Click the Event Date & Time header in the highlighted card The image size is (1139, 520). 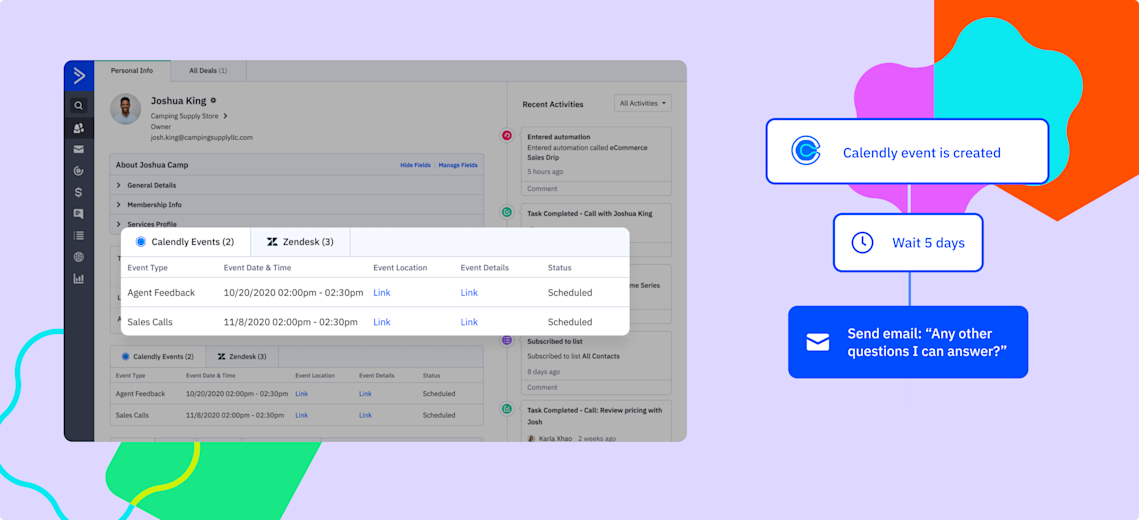[x=257, y=267]
